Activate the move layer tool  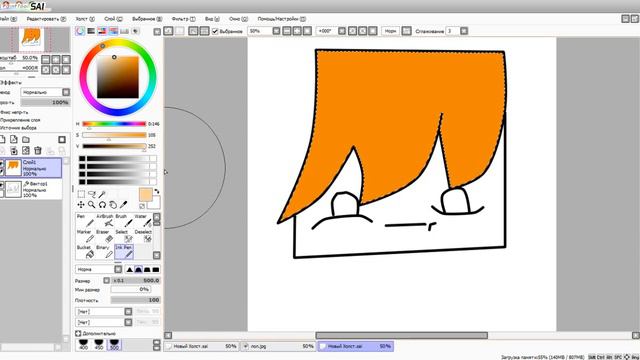[x=81, y=204]
